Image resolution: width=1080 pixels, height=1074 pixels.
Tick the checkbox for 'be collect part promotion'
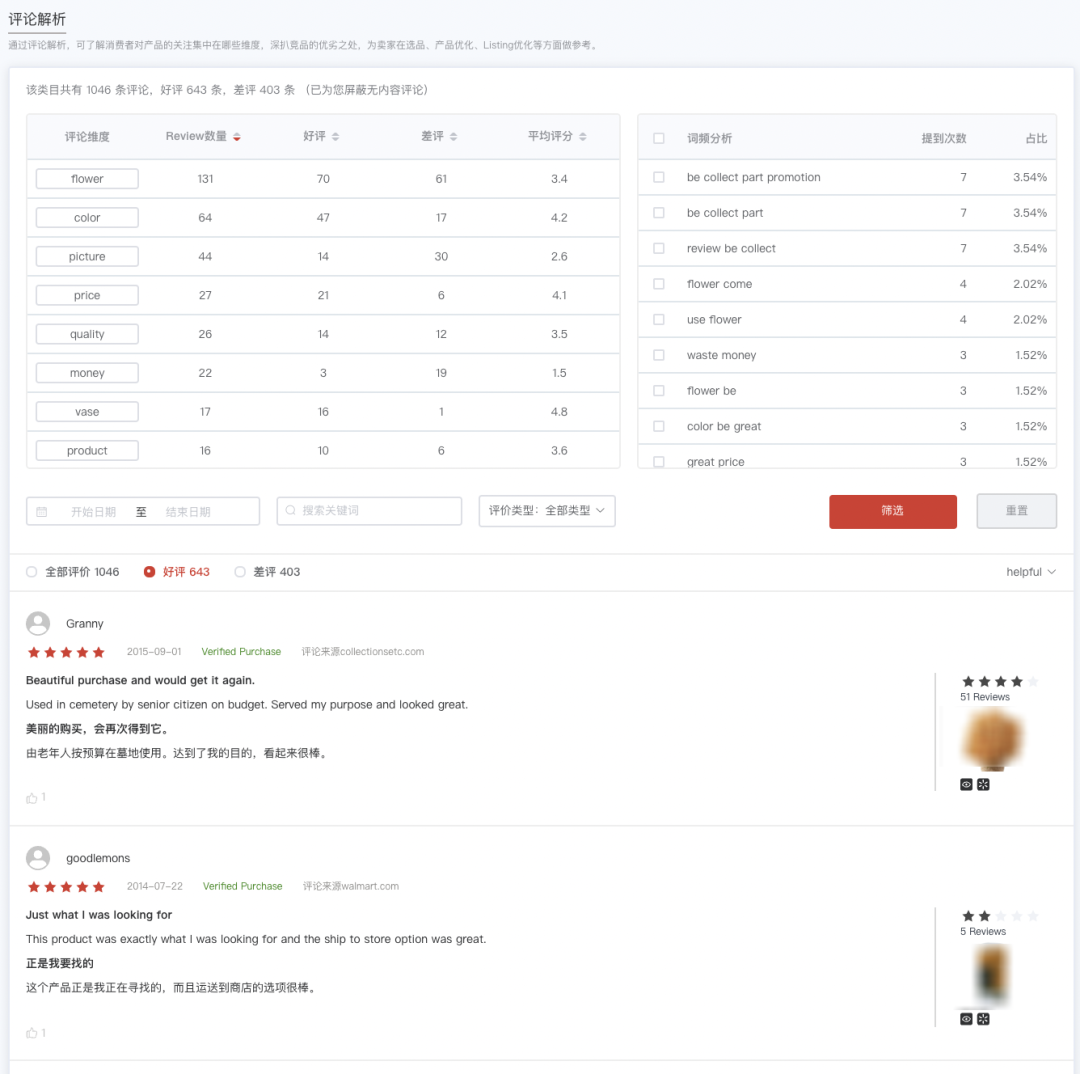659,177
